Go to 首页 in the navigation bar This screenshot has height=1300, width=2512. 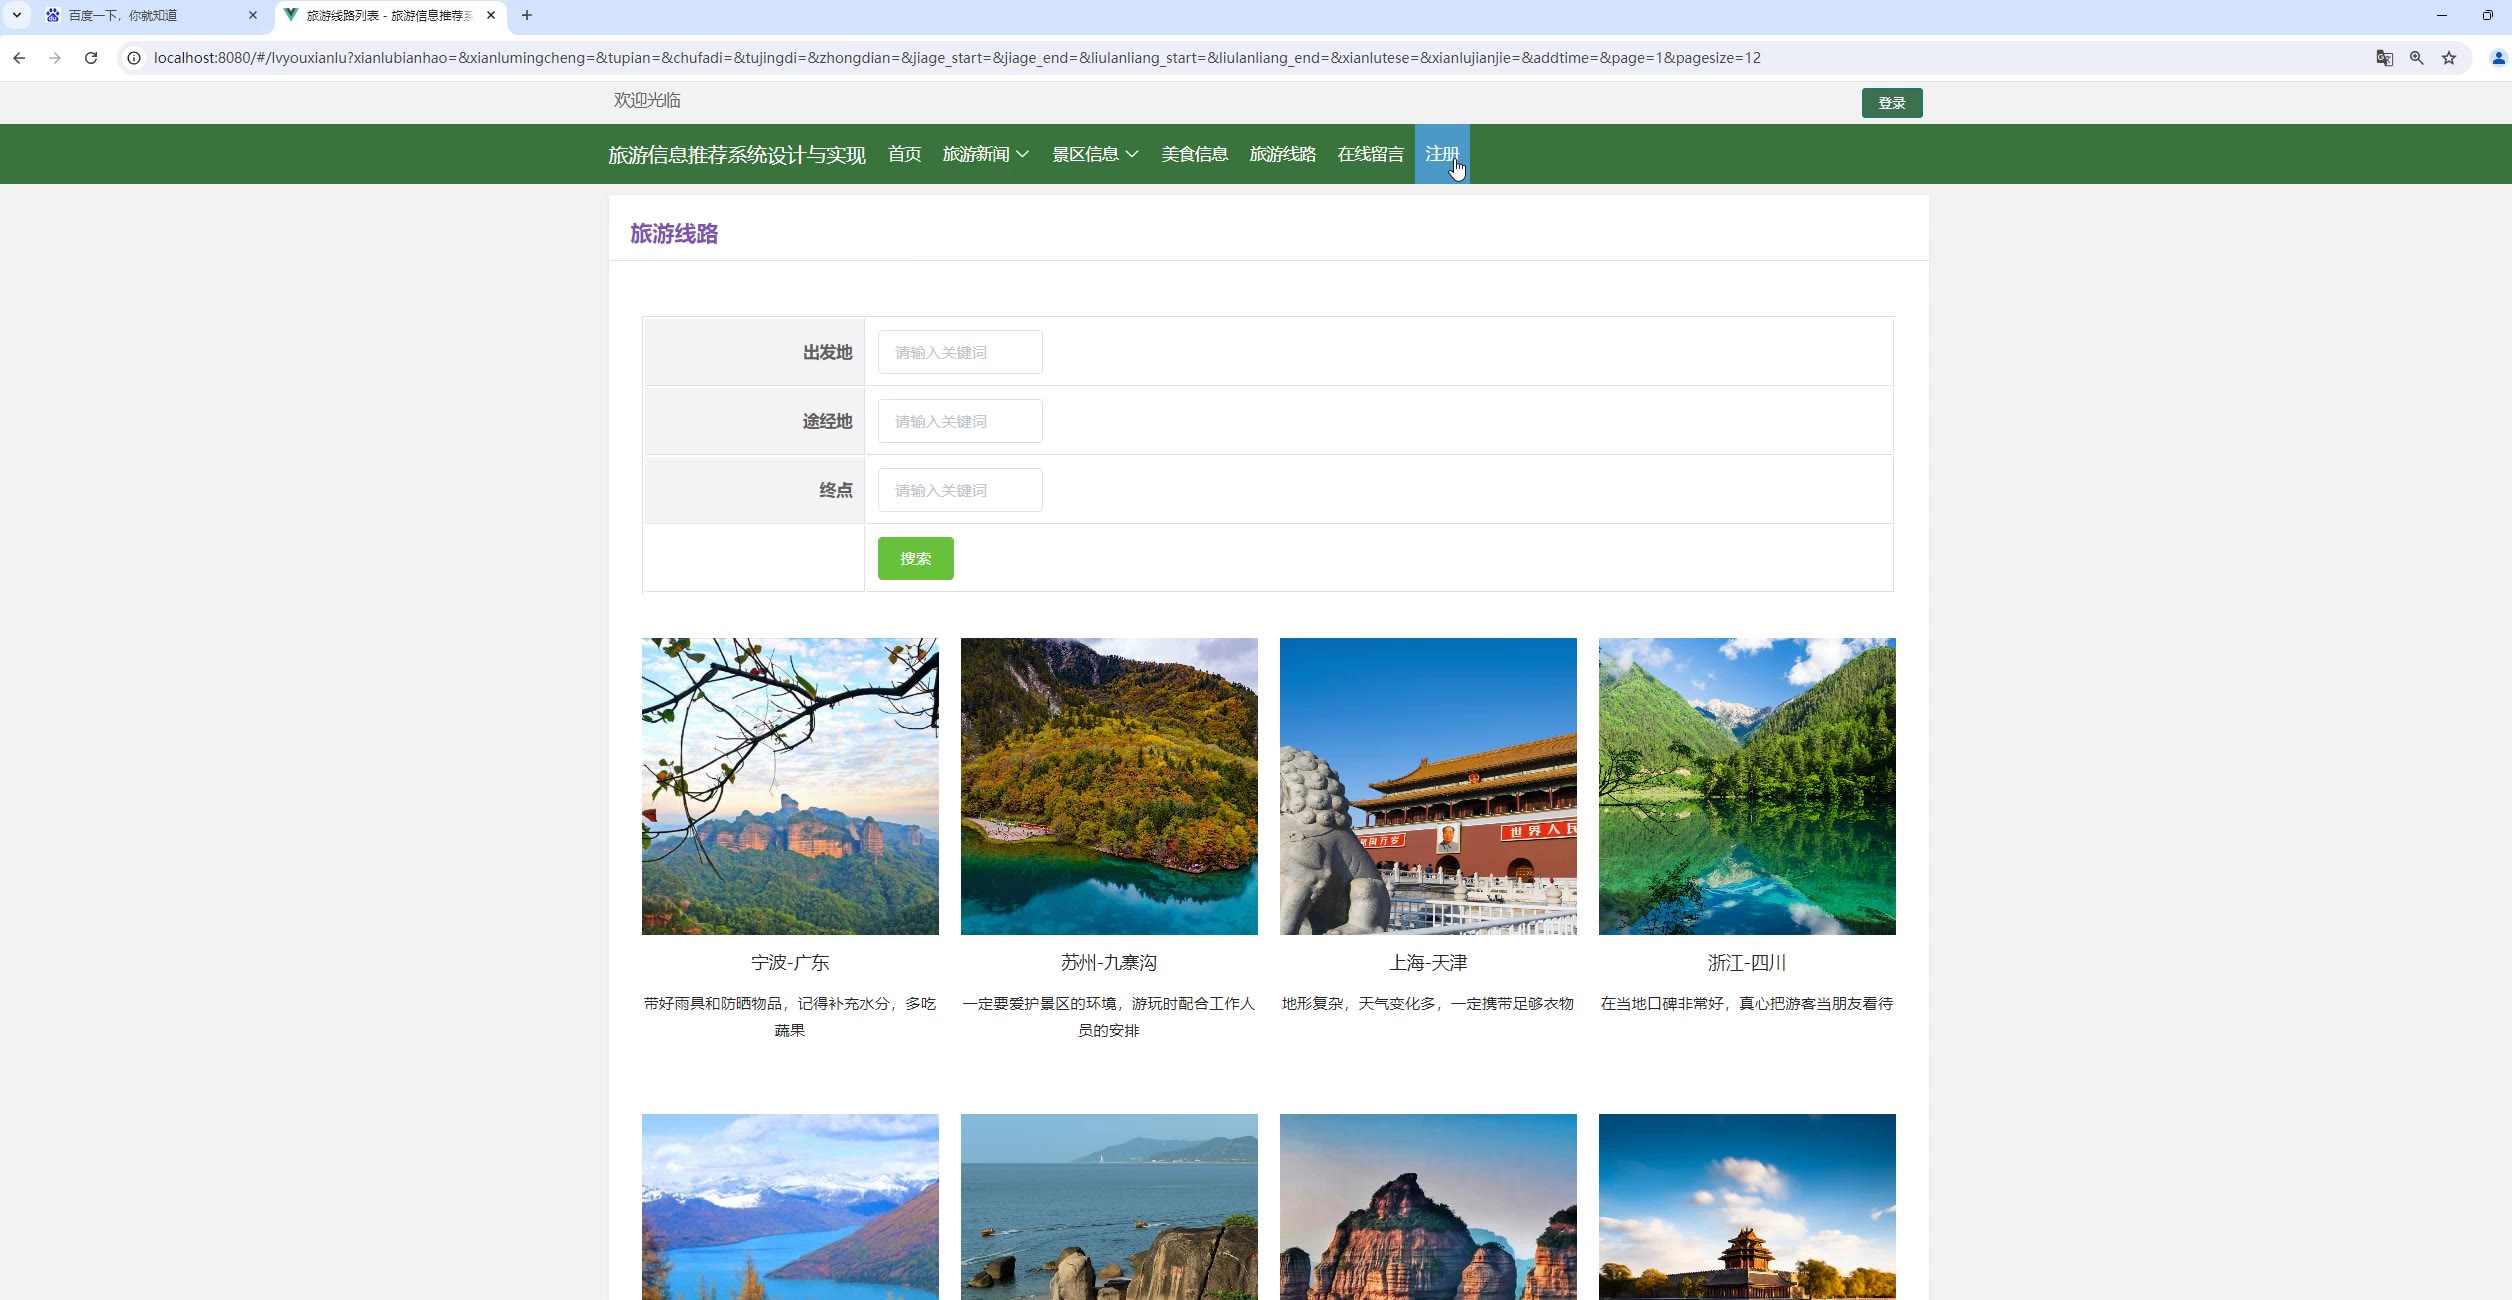click(x=904, y=154)
